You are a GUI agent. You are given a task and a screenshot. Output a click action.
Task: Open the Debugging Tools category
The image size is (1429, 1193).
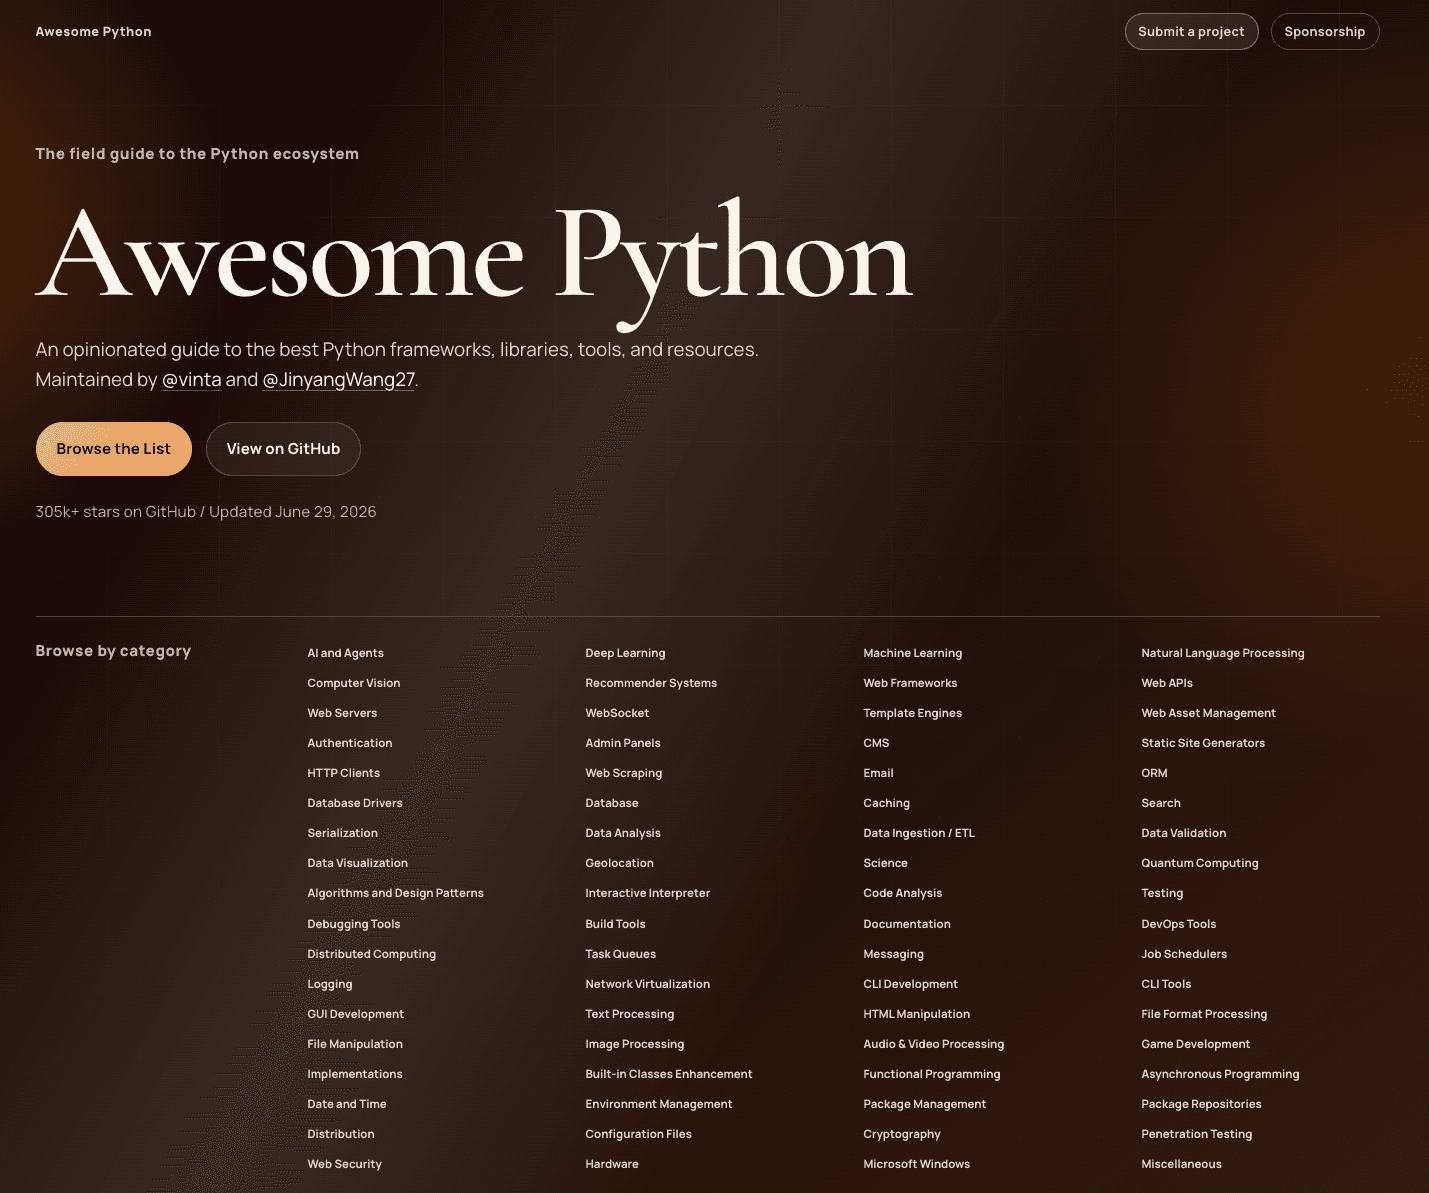(x=353, y=924)
